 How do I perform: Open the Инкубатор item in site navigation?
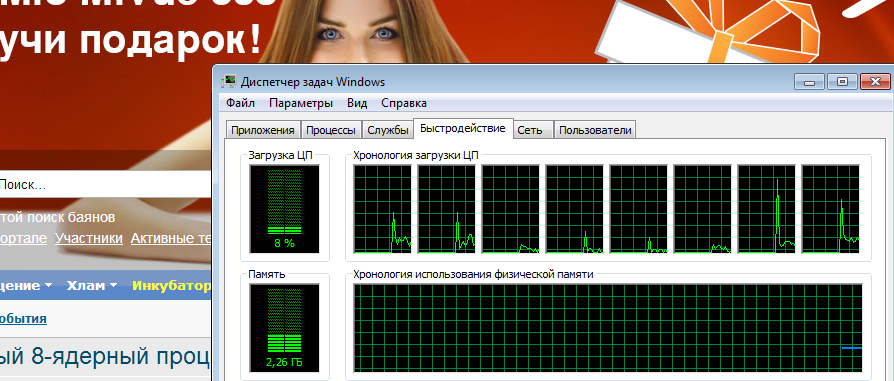click(172, 285)
